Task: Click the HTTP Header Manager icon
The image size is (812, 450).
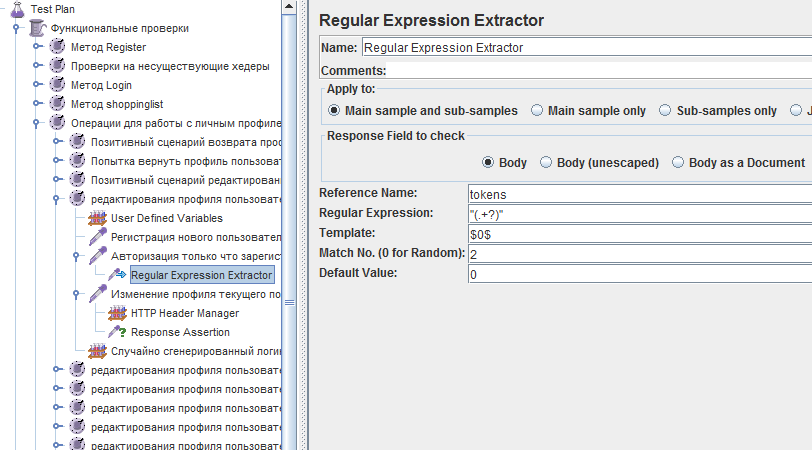Action: (117, 313)
